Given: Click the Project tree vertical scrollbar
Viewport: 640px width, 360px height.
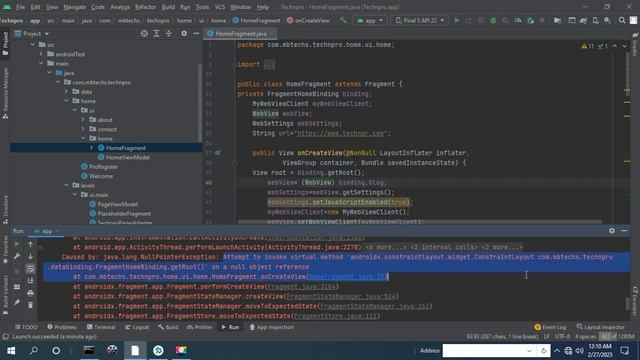Looking at the screenshot, I should 200,102.
